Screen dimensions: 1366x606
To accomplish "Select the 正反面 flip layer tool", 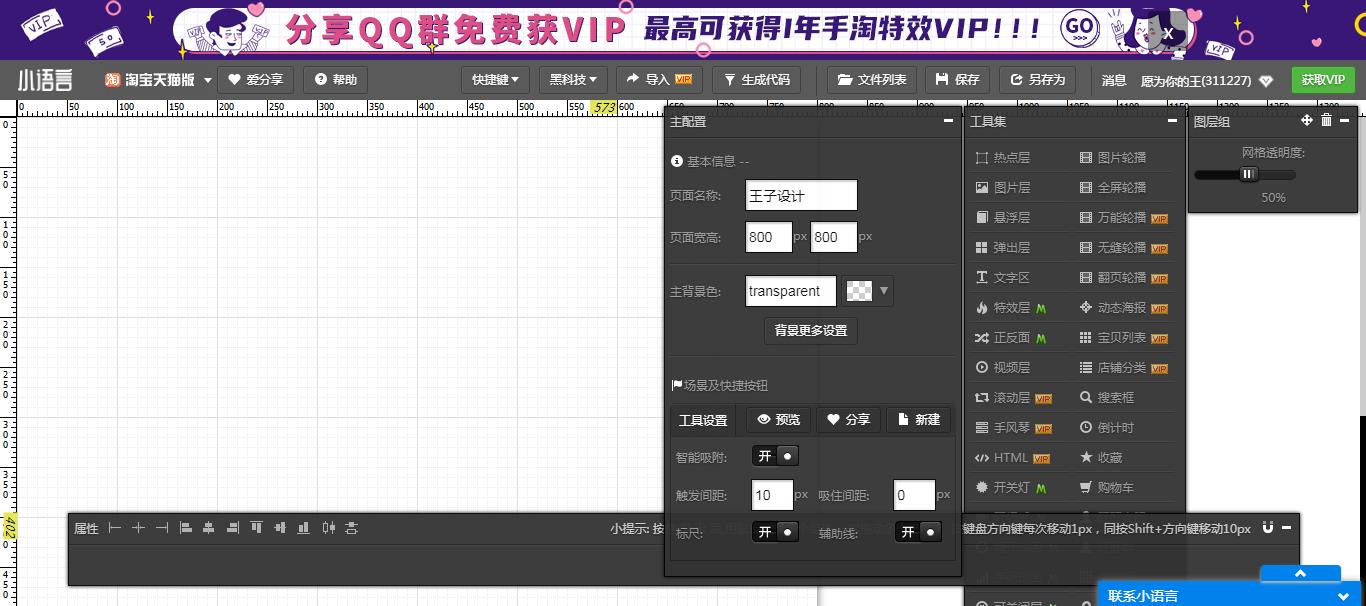I will (x=1010, y=337).
